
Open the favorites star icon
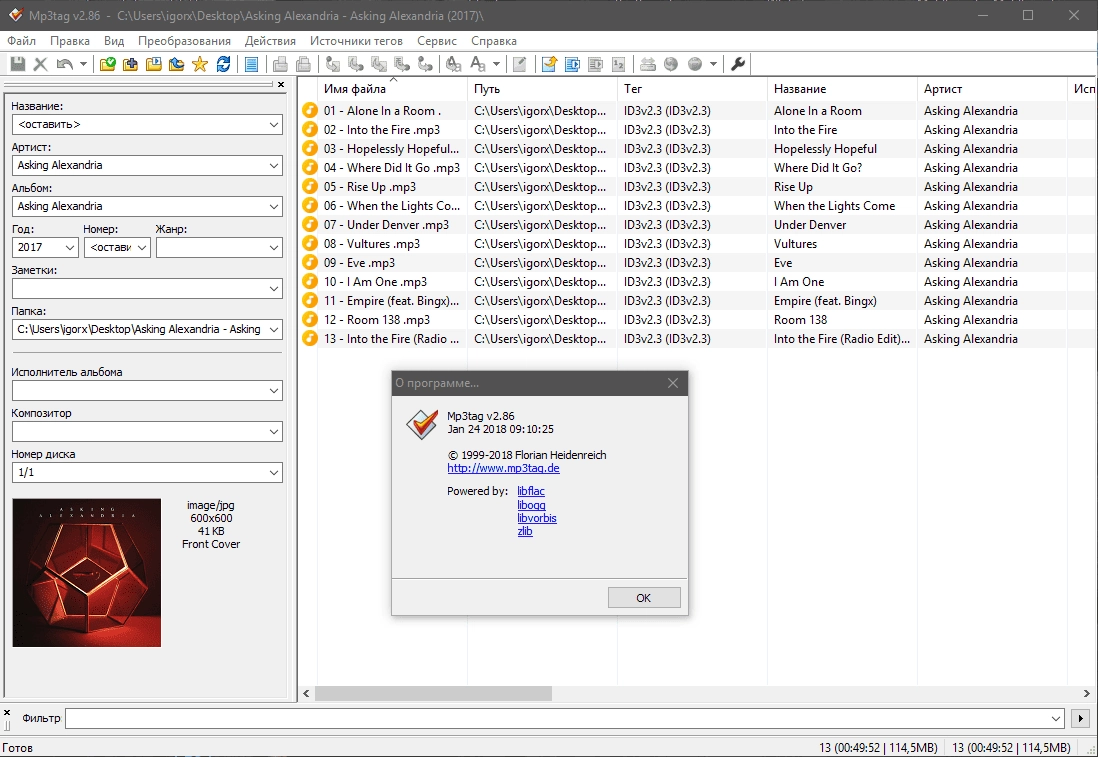pyautogui.click(x=200, y=64)
